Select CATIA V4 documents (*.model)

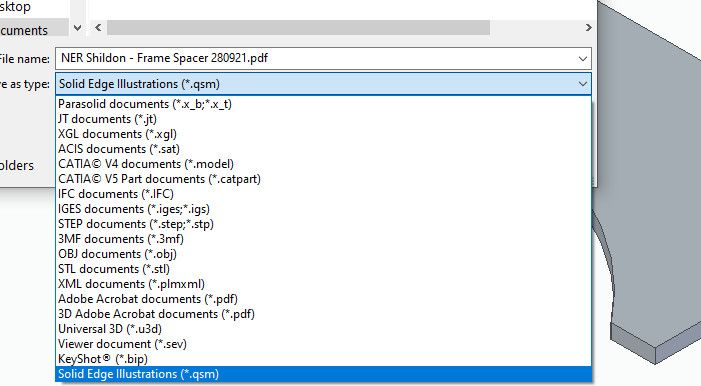(x=323, y=164)
